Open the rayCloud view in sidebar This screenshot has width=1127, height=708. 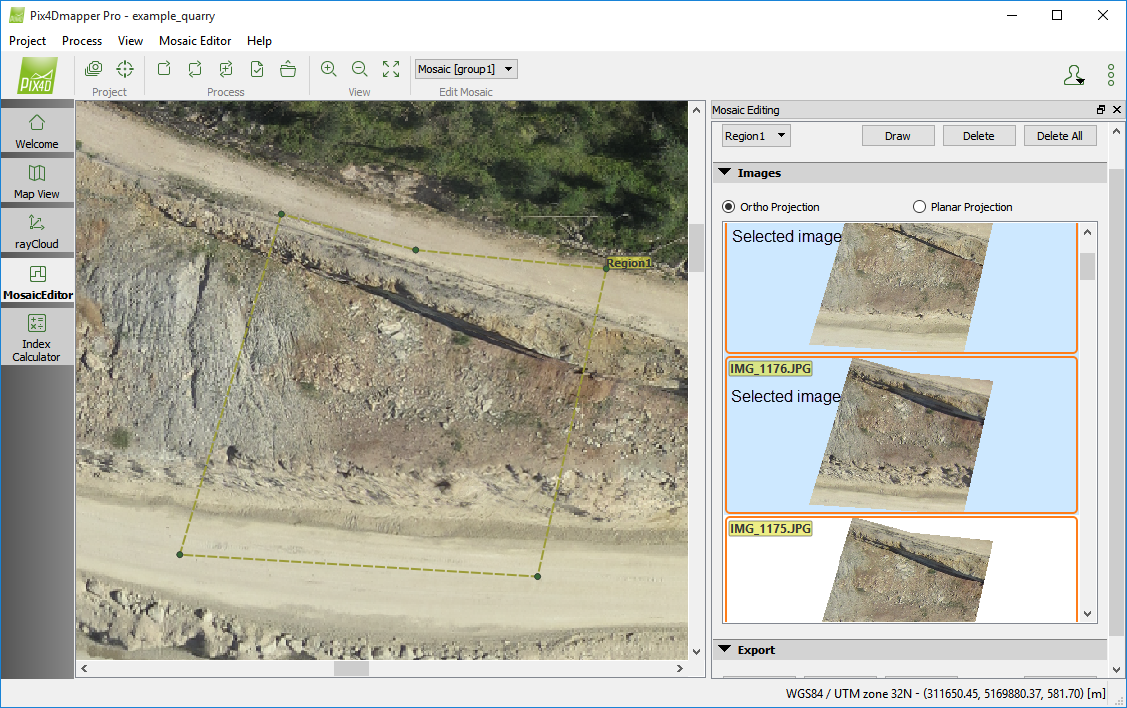click(x=37, y=229)
